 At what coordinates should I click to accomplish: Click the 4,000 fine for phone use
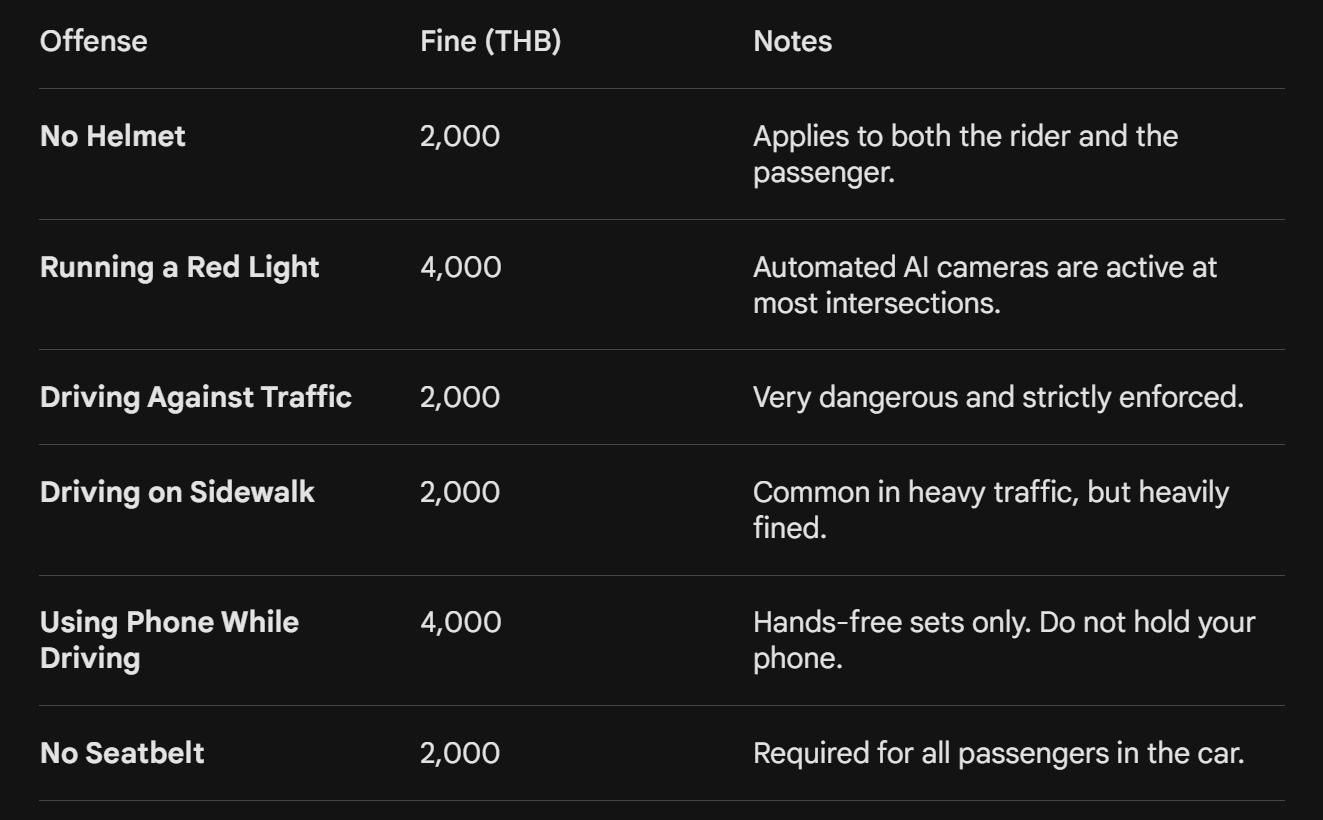(x=460, y=622)
